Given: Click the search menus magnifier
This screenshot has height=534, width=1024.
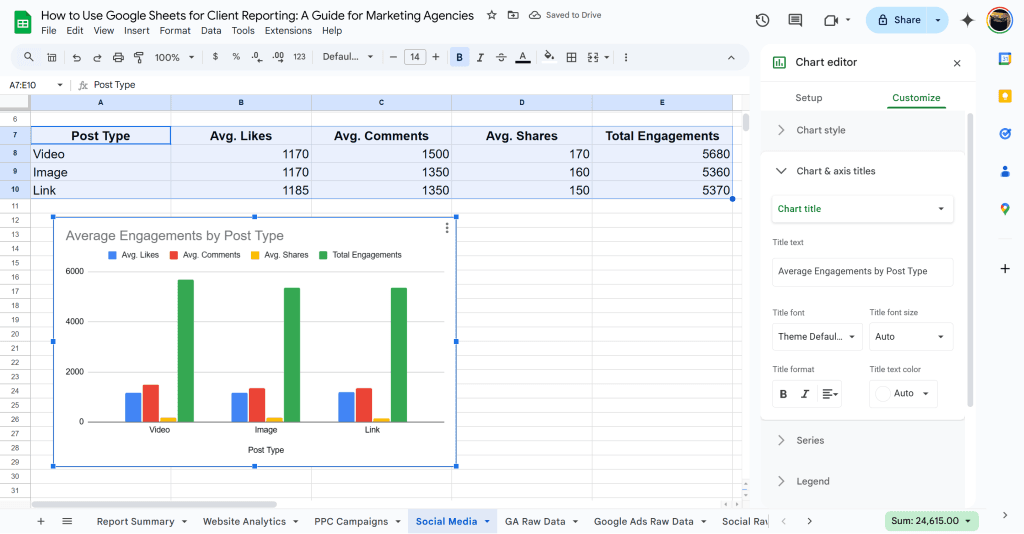Looking at the screenshot, I should (29, 57).
